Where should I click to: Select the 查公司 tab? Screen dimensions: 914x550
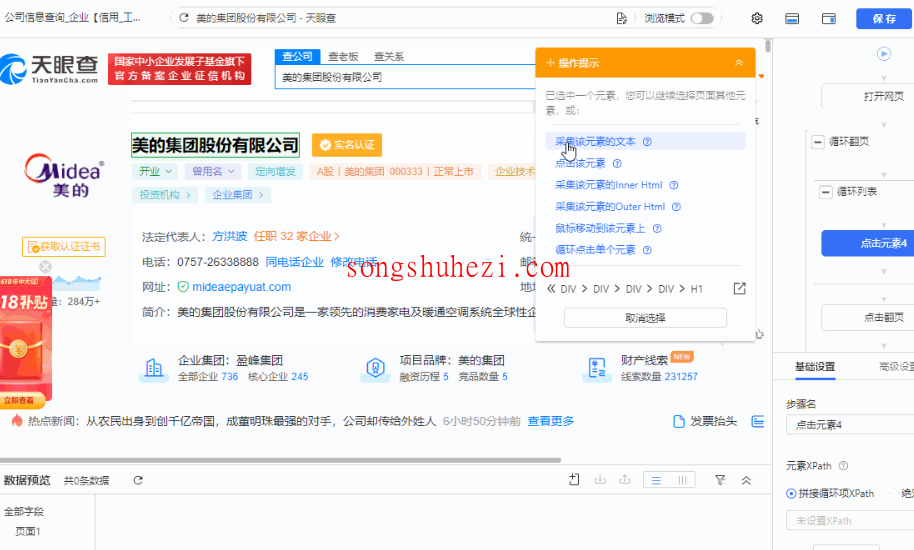coord(297,57)
